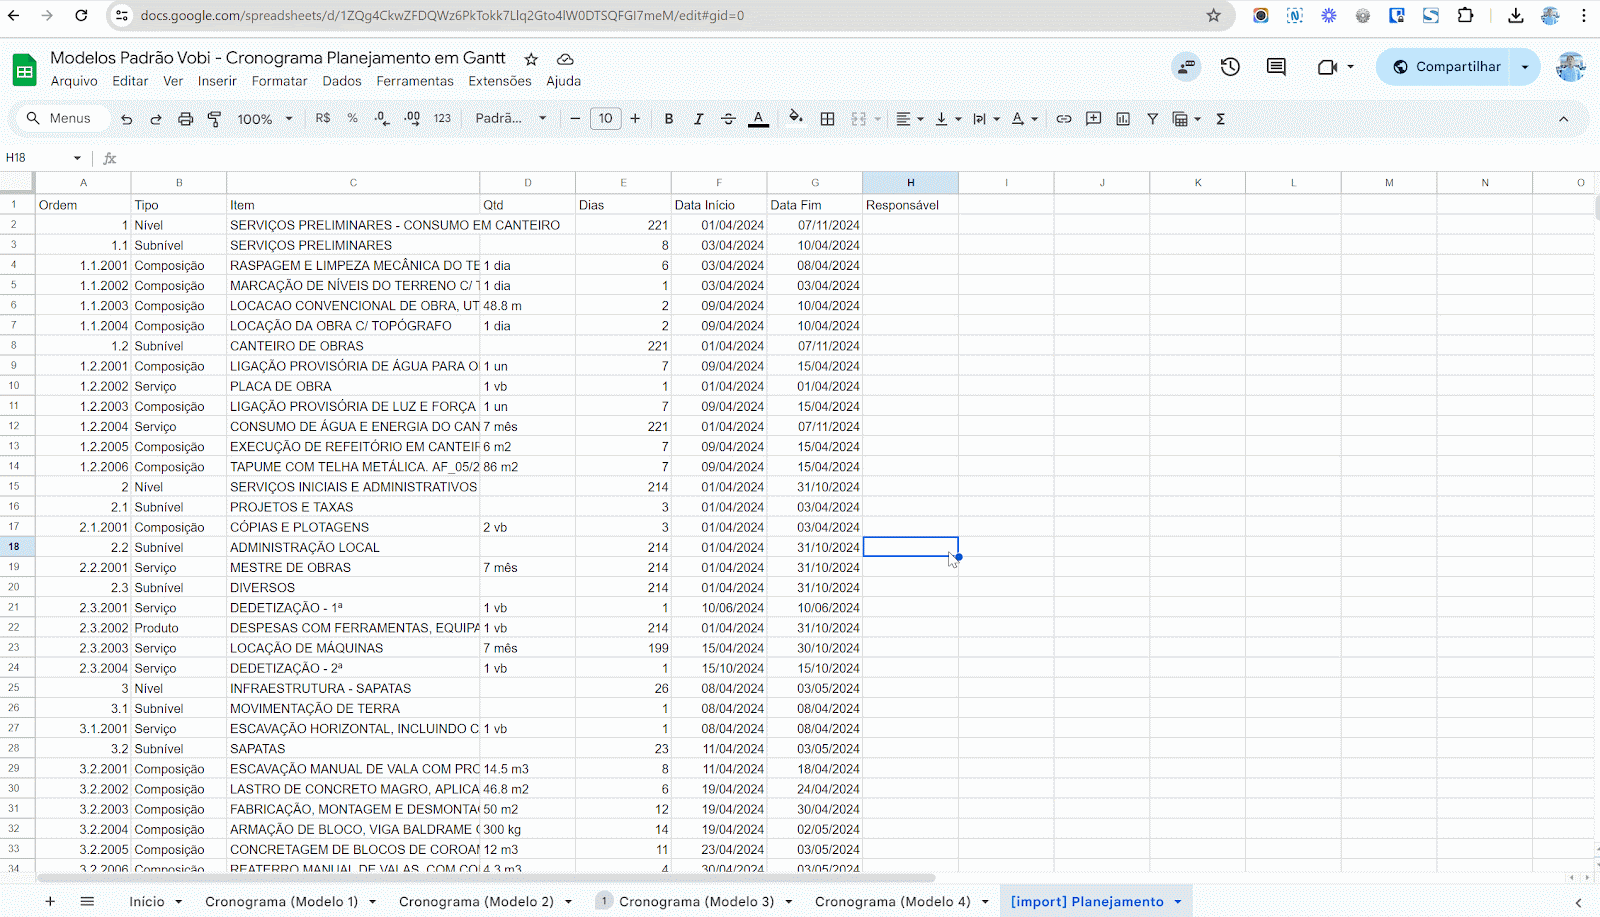Toggle strikethrough formatting
Screen dimensions: 1600x917
[x=728, y=119]
